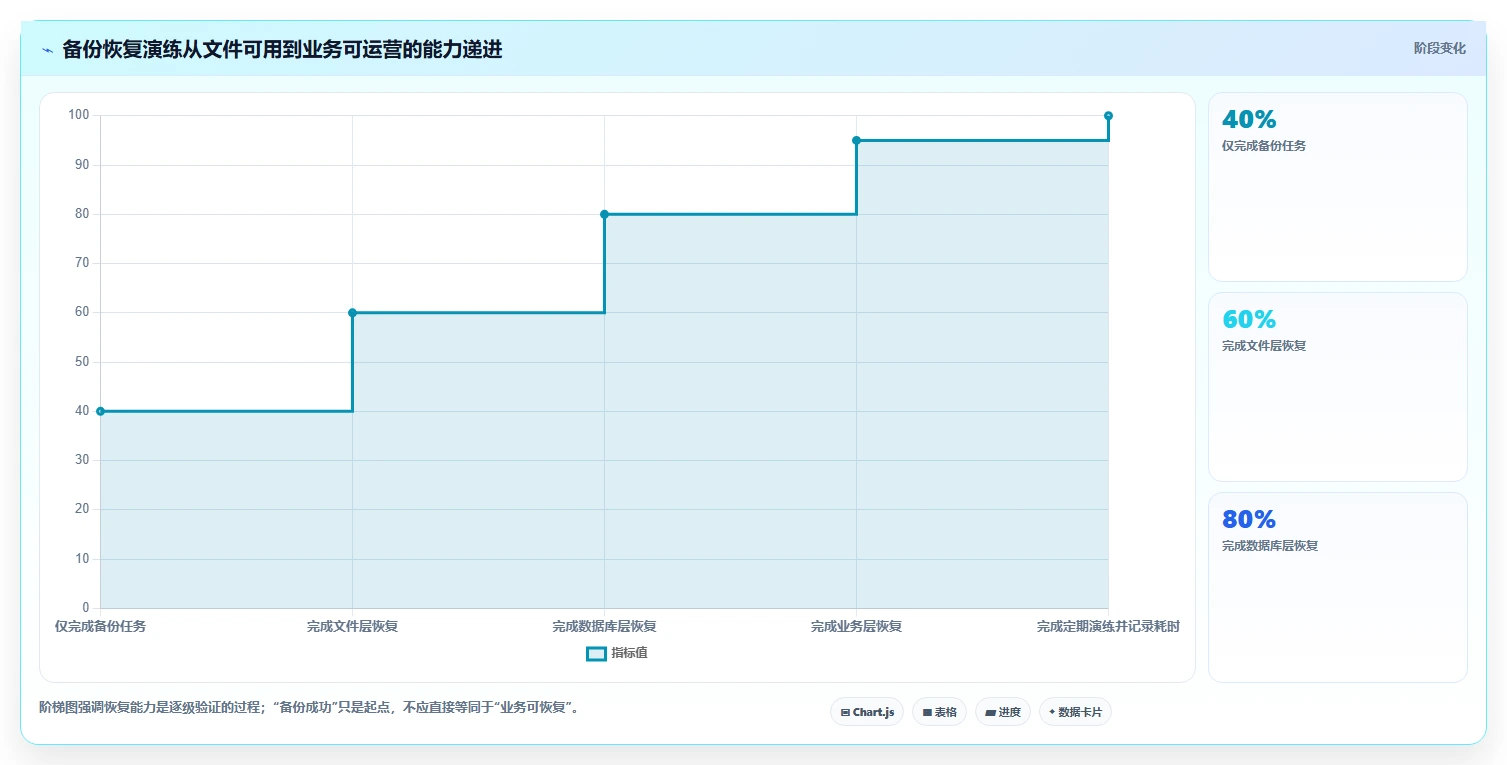1507x765 pixels.
Task: Click the icon in the 表格 tag
Action: click(x=927, y=713)
